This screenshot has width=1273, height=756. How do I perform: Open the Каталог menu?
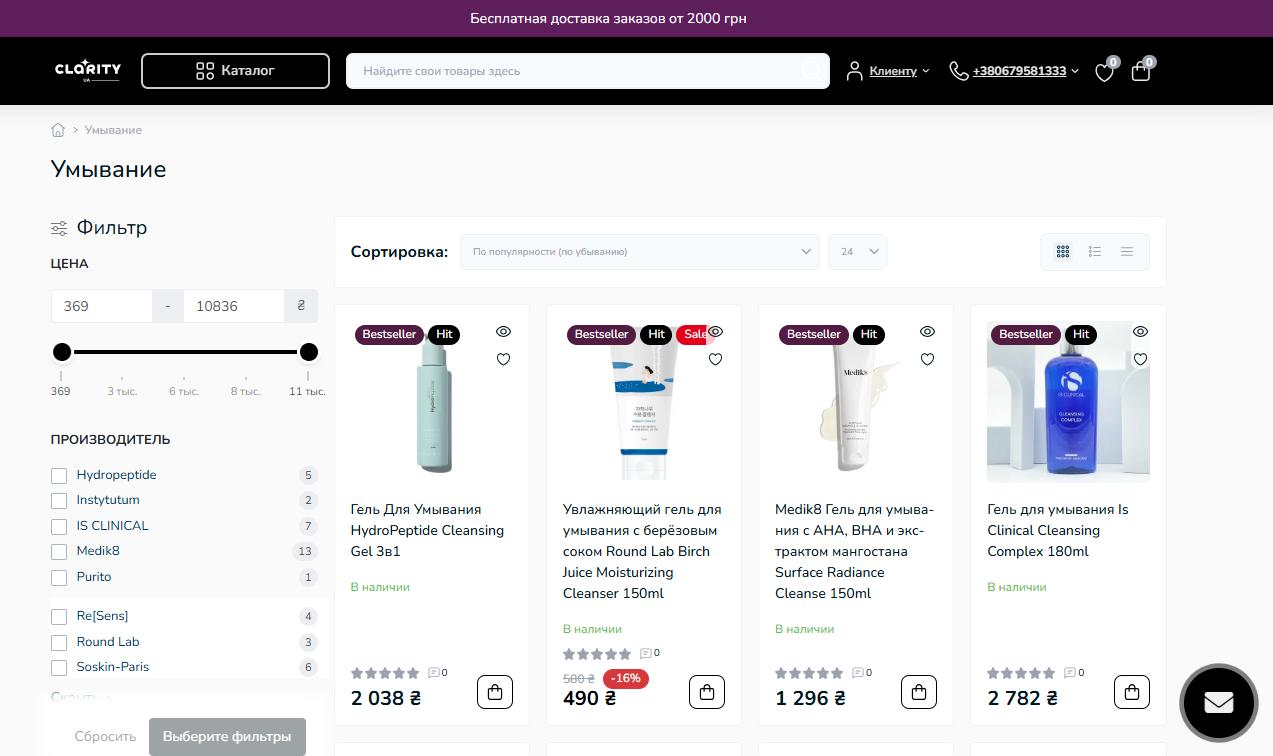coord(235,71)
